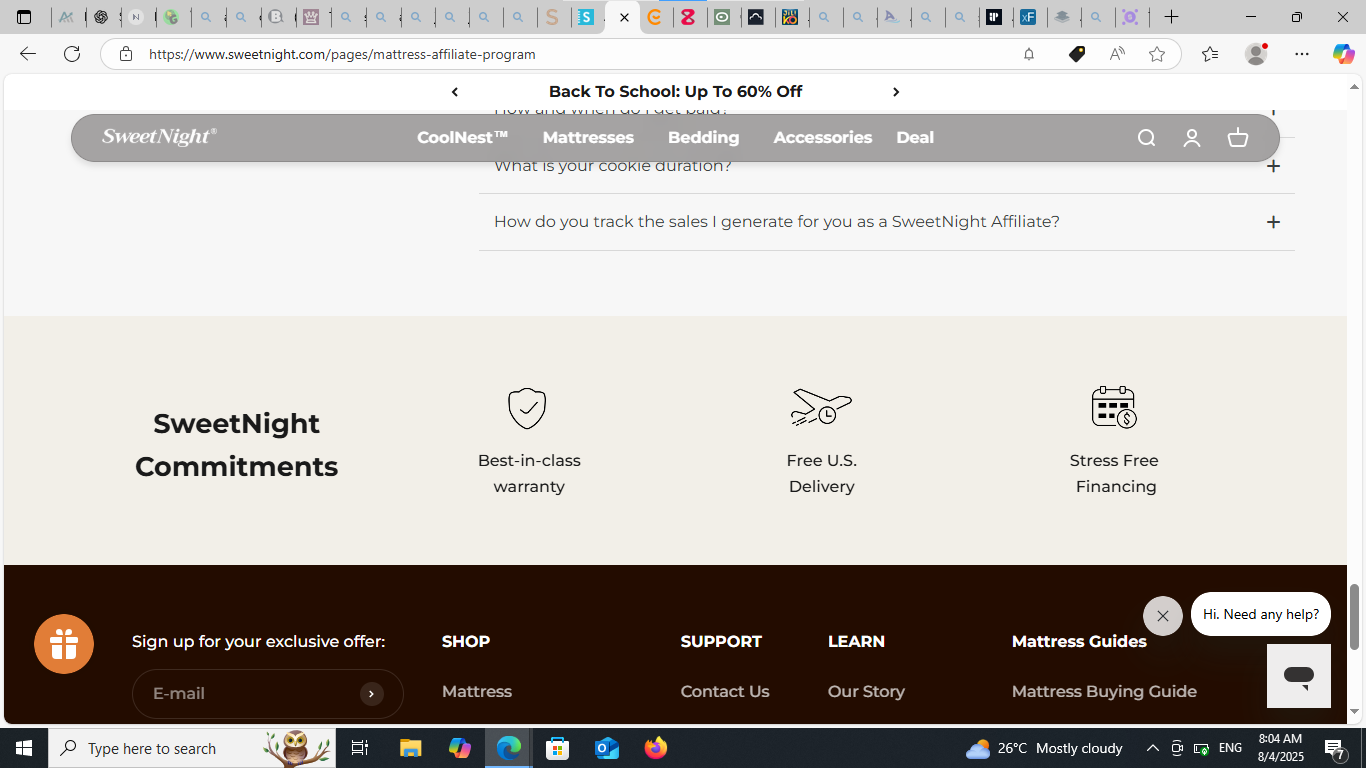This screenshot has height=768, width=1366.
Task: Open a new browser tab
Action: pos(1171,17)
